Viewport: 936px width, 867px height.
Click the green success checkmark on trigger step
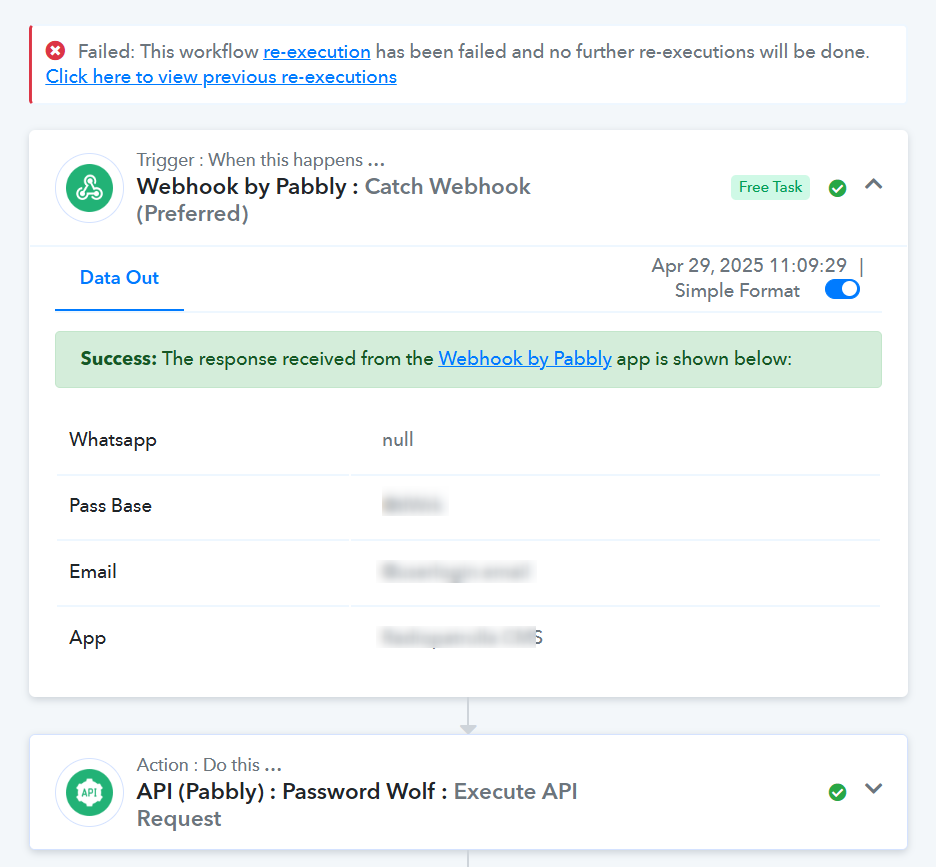point(838,188)
